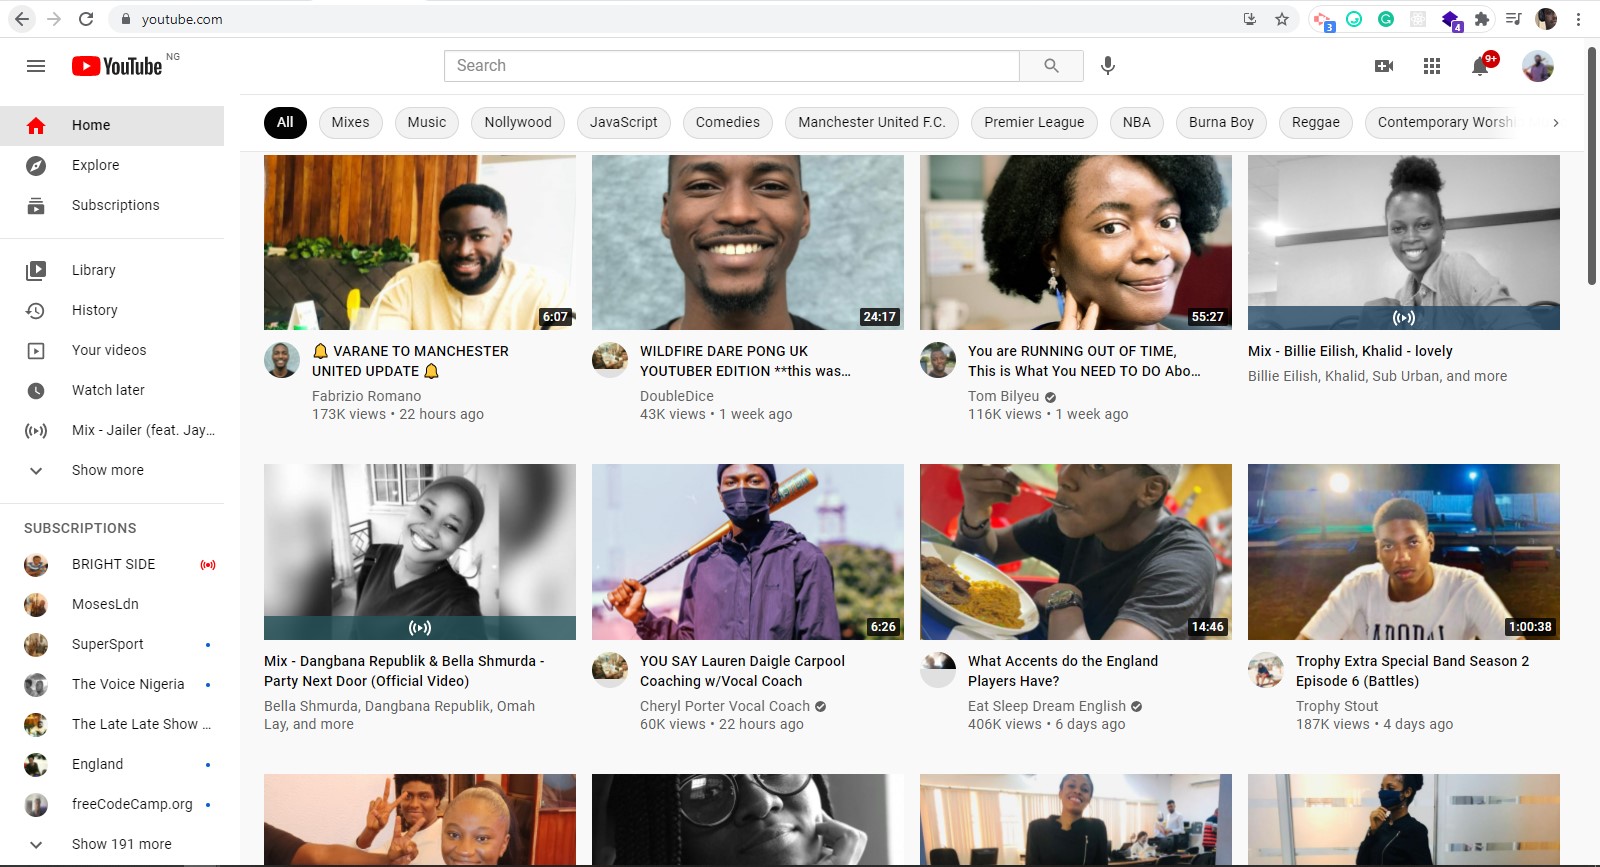The height and width of the screenshot is (867, 1600).
Task: Open WILDFIRE DARE PONG video thumbnail
Action: pos(748,242)
